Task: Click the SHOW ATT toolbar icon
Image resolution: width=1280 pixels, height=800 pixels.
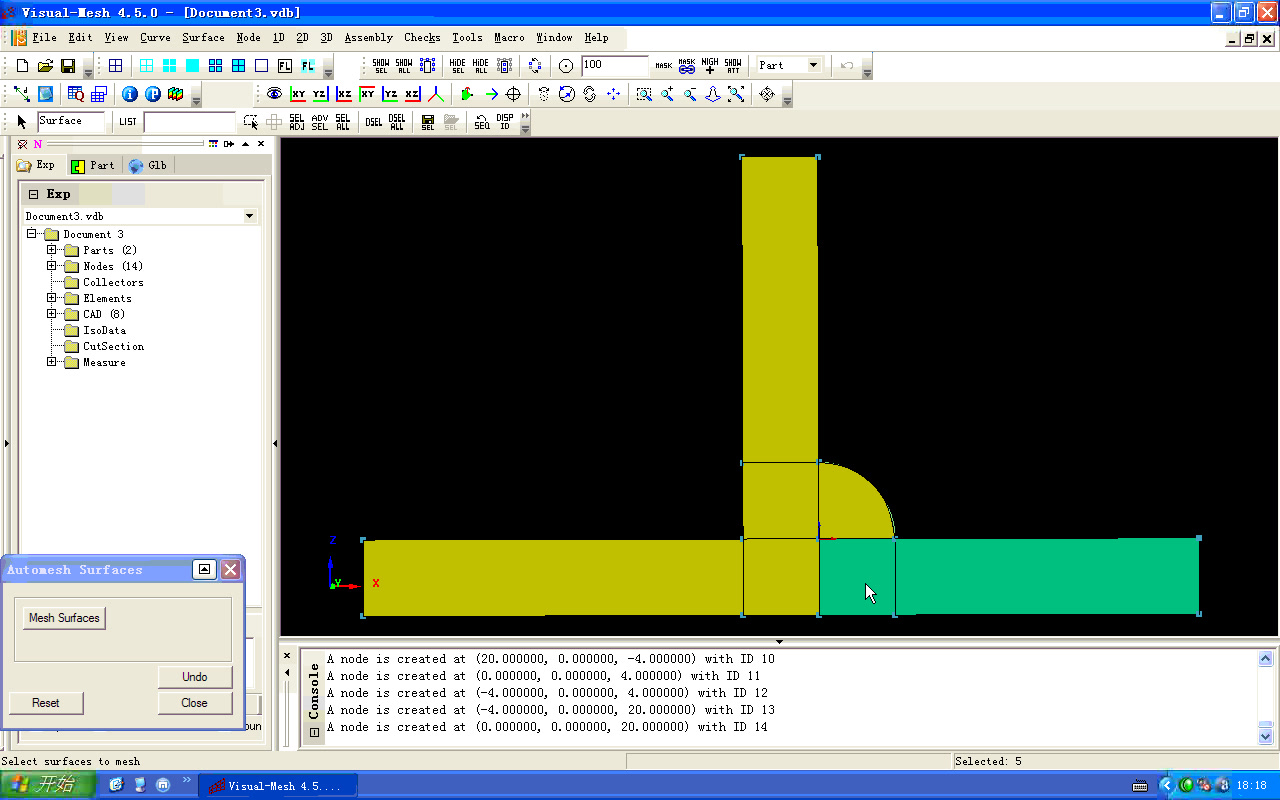Action: 733,66
